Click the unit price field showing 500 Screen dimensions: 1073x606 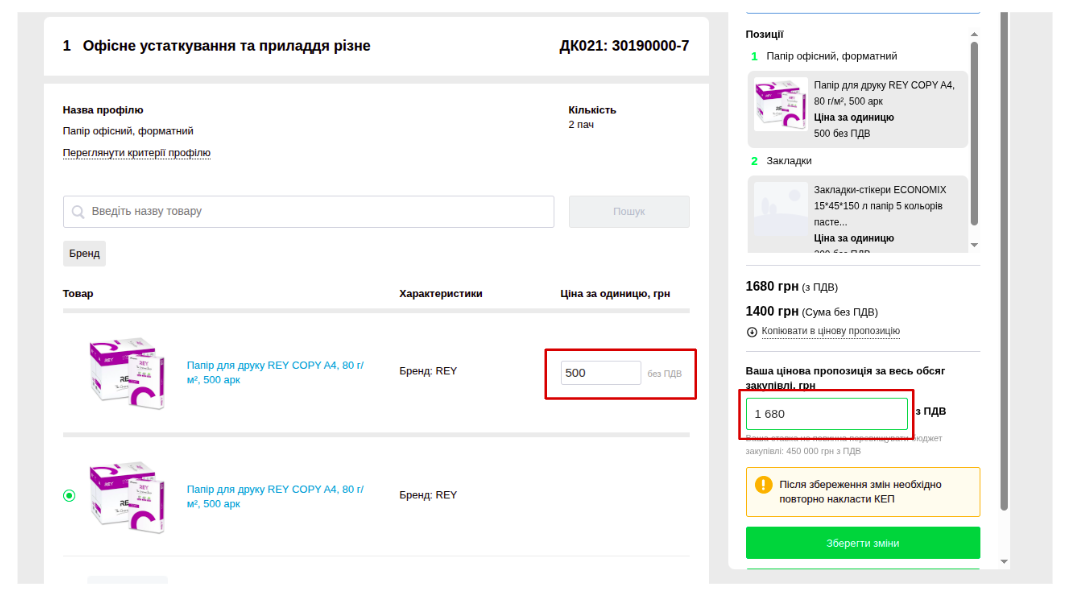pyautogui.click(x=600, y=373)
